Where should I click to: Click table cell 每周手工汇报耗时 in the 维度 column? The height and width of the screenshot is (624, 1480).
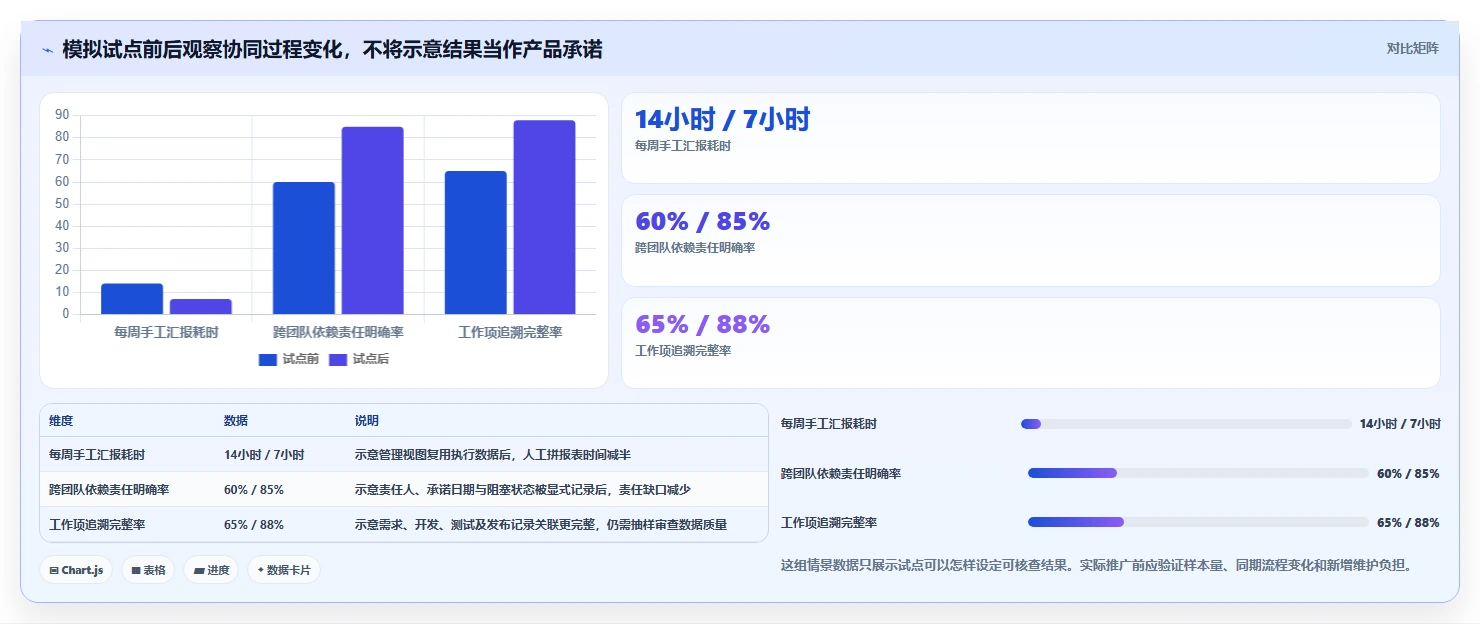pyautogui.click(x=97, y=455)
